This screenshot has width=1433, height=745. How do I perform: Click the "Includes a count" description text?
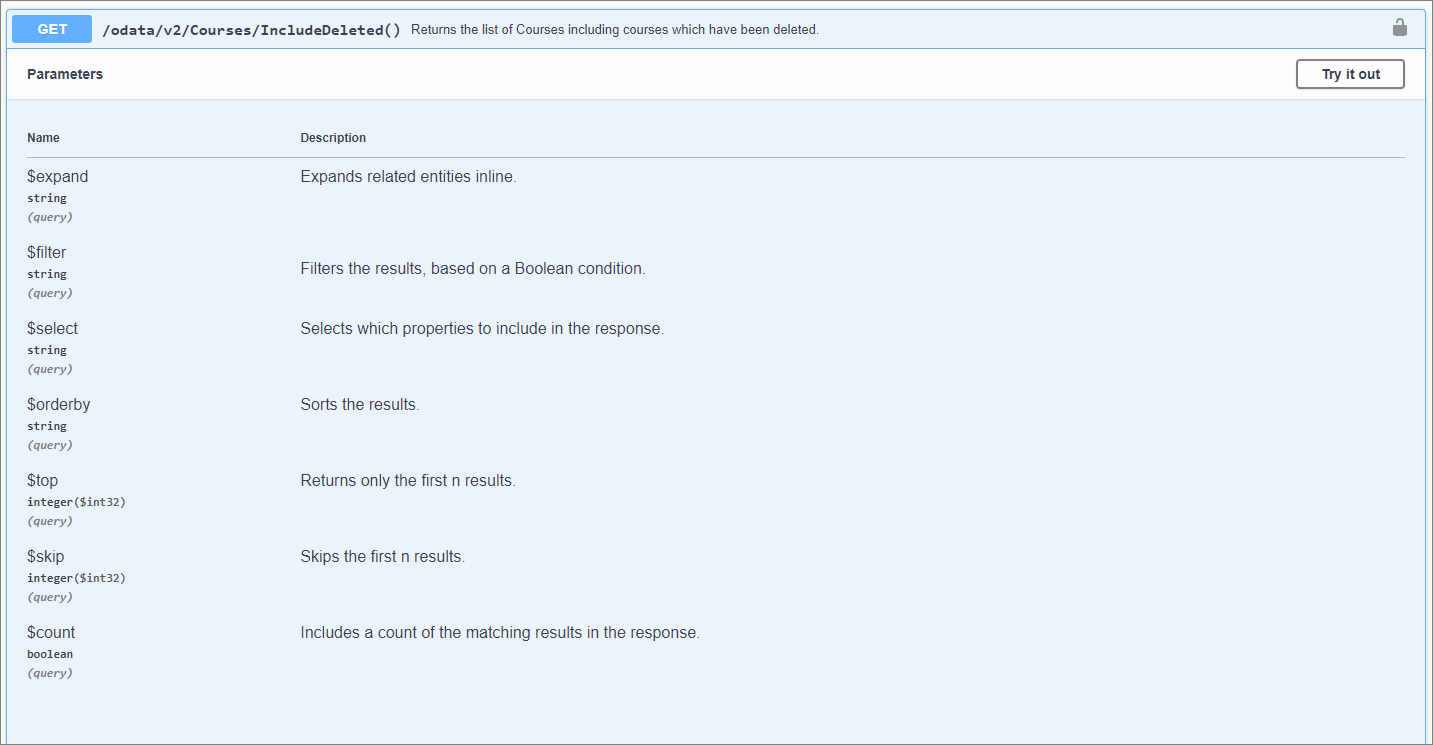(500, 633)
